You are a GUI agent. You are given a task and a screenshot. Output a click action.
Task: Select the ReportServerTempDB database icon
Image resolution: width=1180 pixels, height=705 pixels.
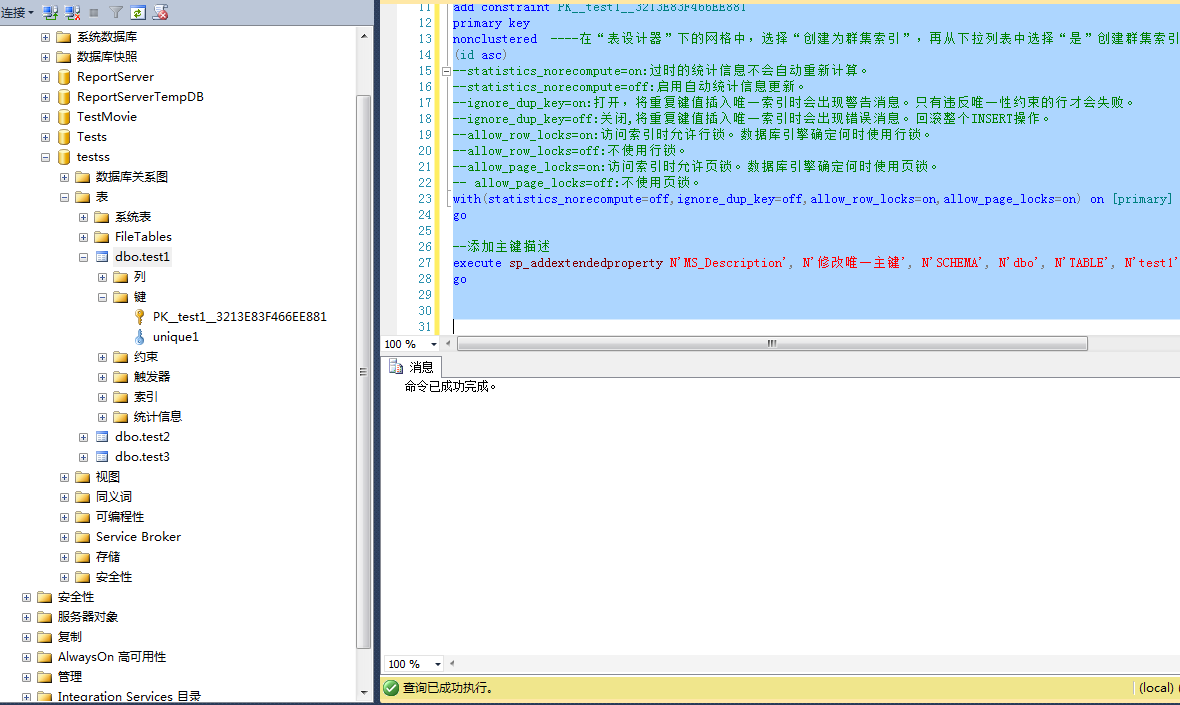64,96
